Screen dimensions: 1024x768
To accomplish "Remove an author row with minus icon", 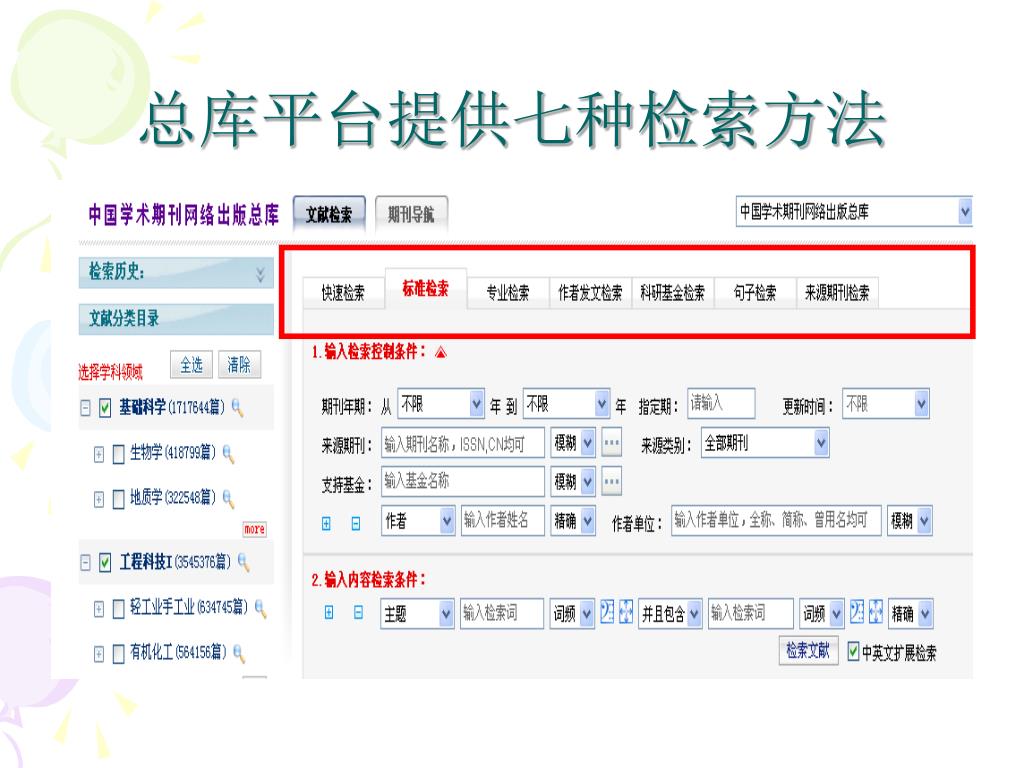I will (x=356, y=523).
